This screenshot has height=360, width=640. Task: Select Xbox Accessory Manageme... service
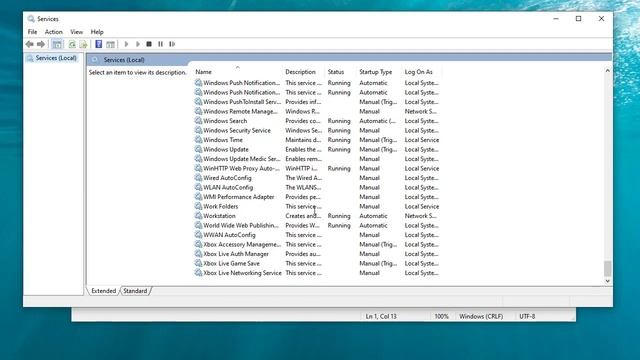[x=242, y=244]
